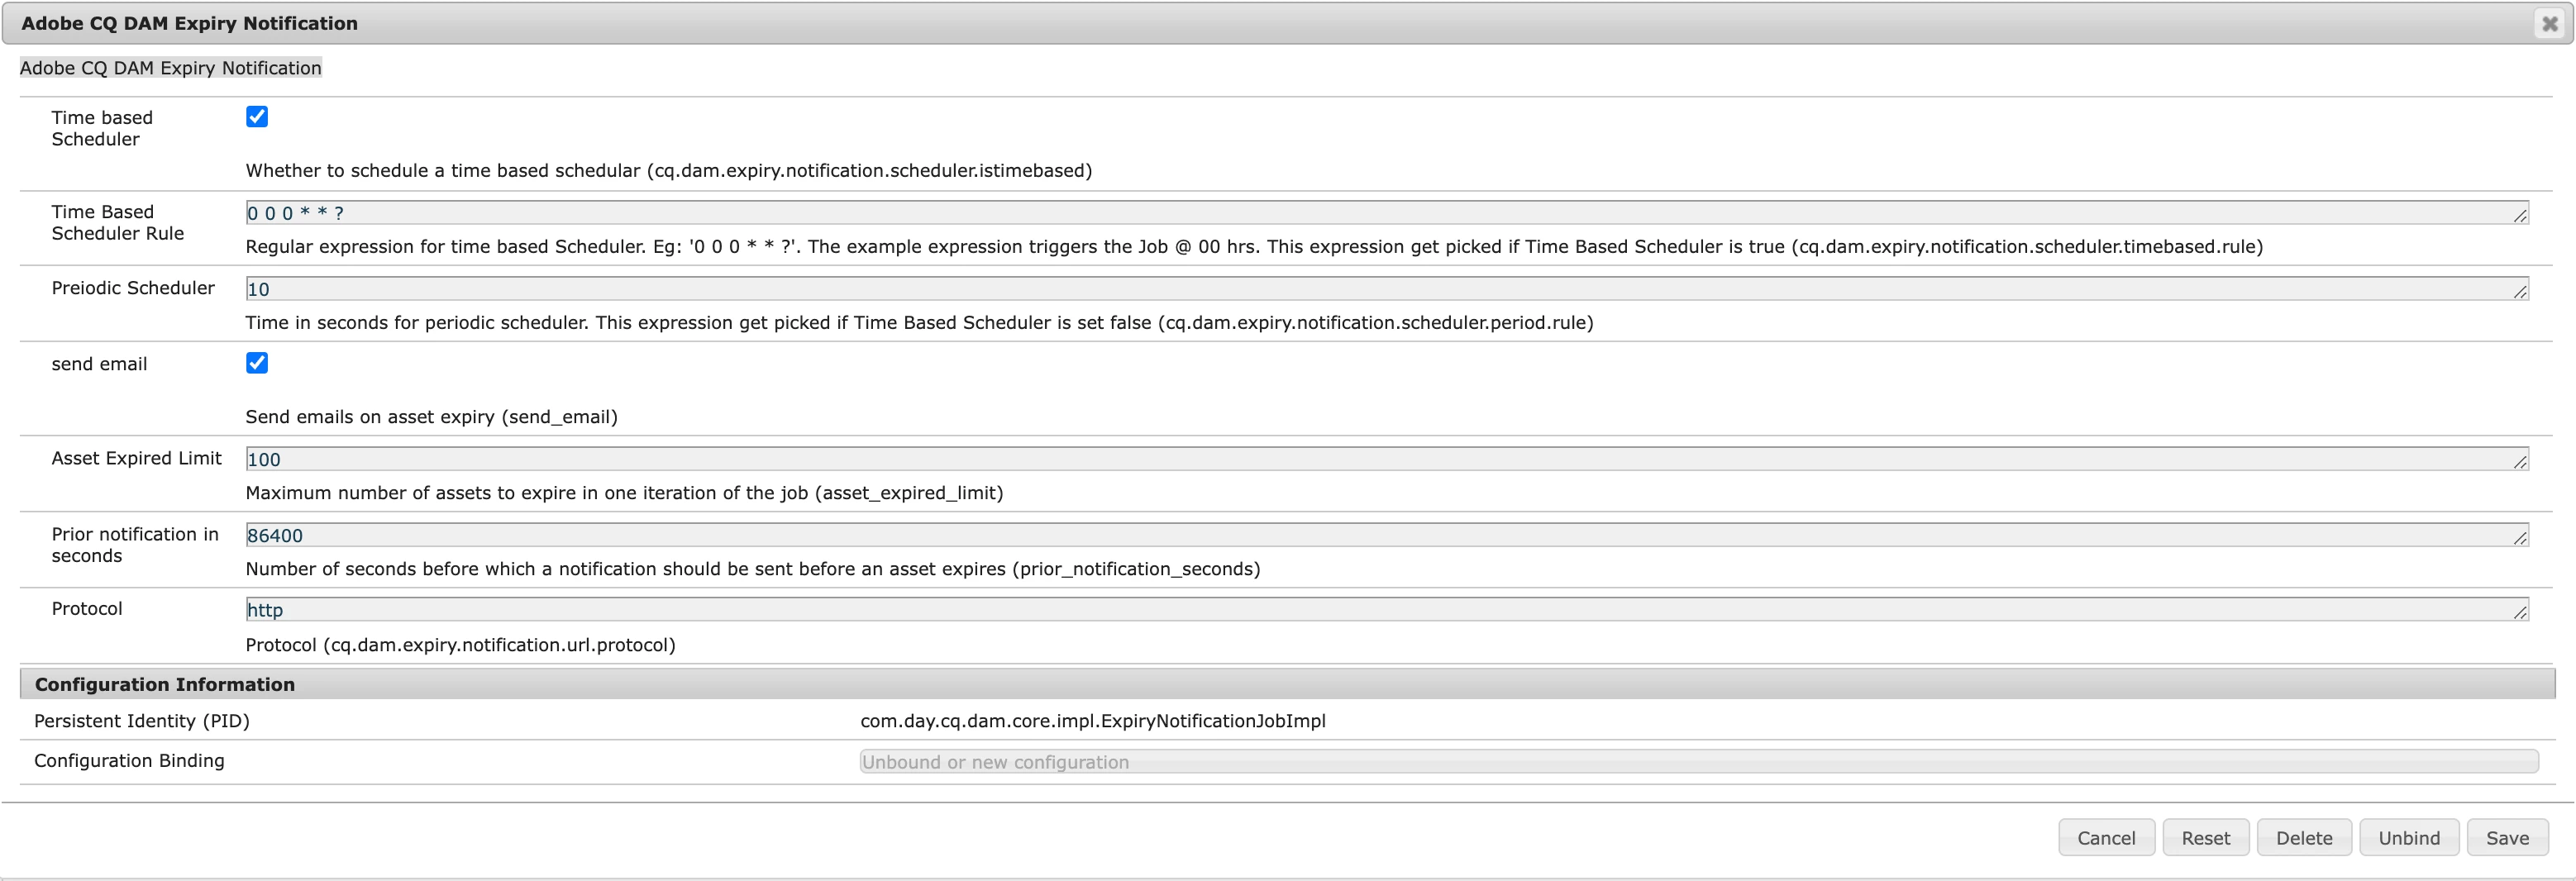Click the Protocol input field
This screenshot has width=2576, height=881.
(1387, 610)
